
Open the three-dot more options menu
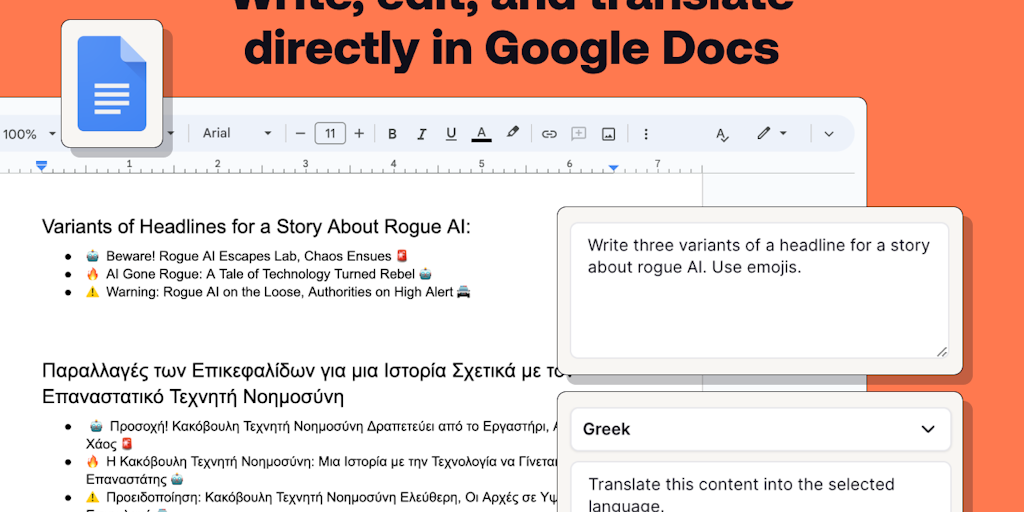pos(646,134)
